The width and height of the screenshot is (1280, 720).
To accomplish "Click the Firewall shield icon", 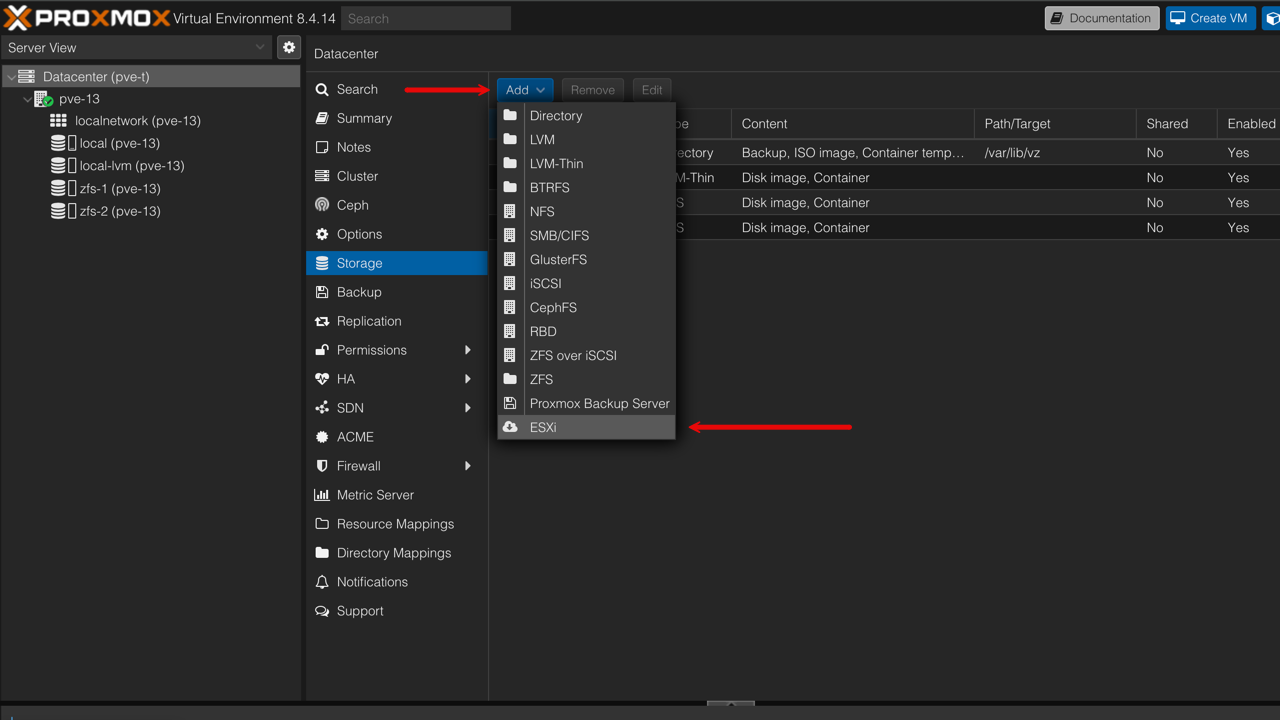I will click(322, 466).
